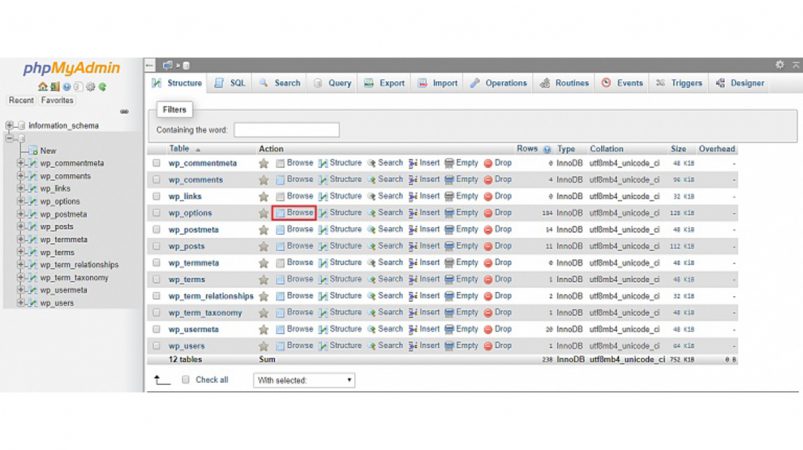
Task: Browse the wp_options table
Action: 294,212
